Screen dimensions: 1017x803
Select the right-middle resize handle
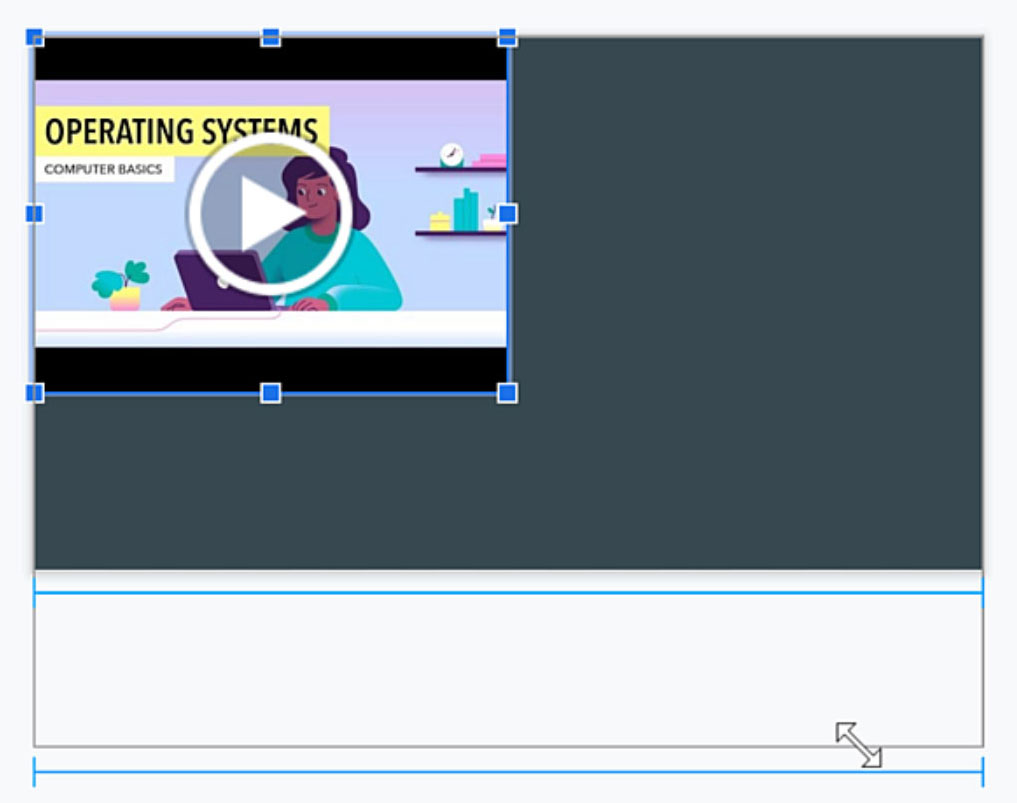pos(507,213)
